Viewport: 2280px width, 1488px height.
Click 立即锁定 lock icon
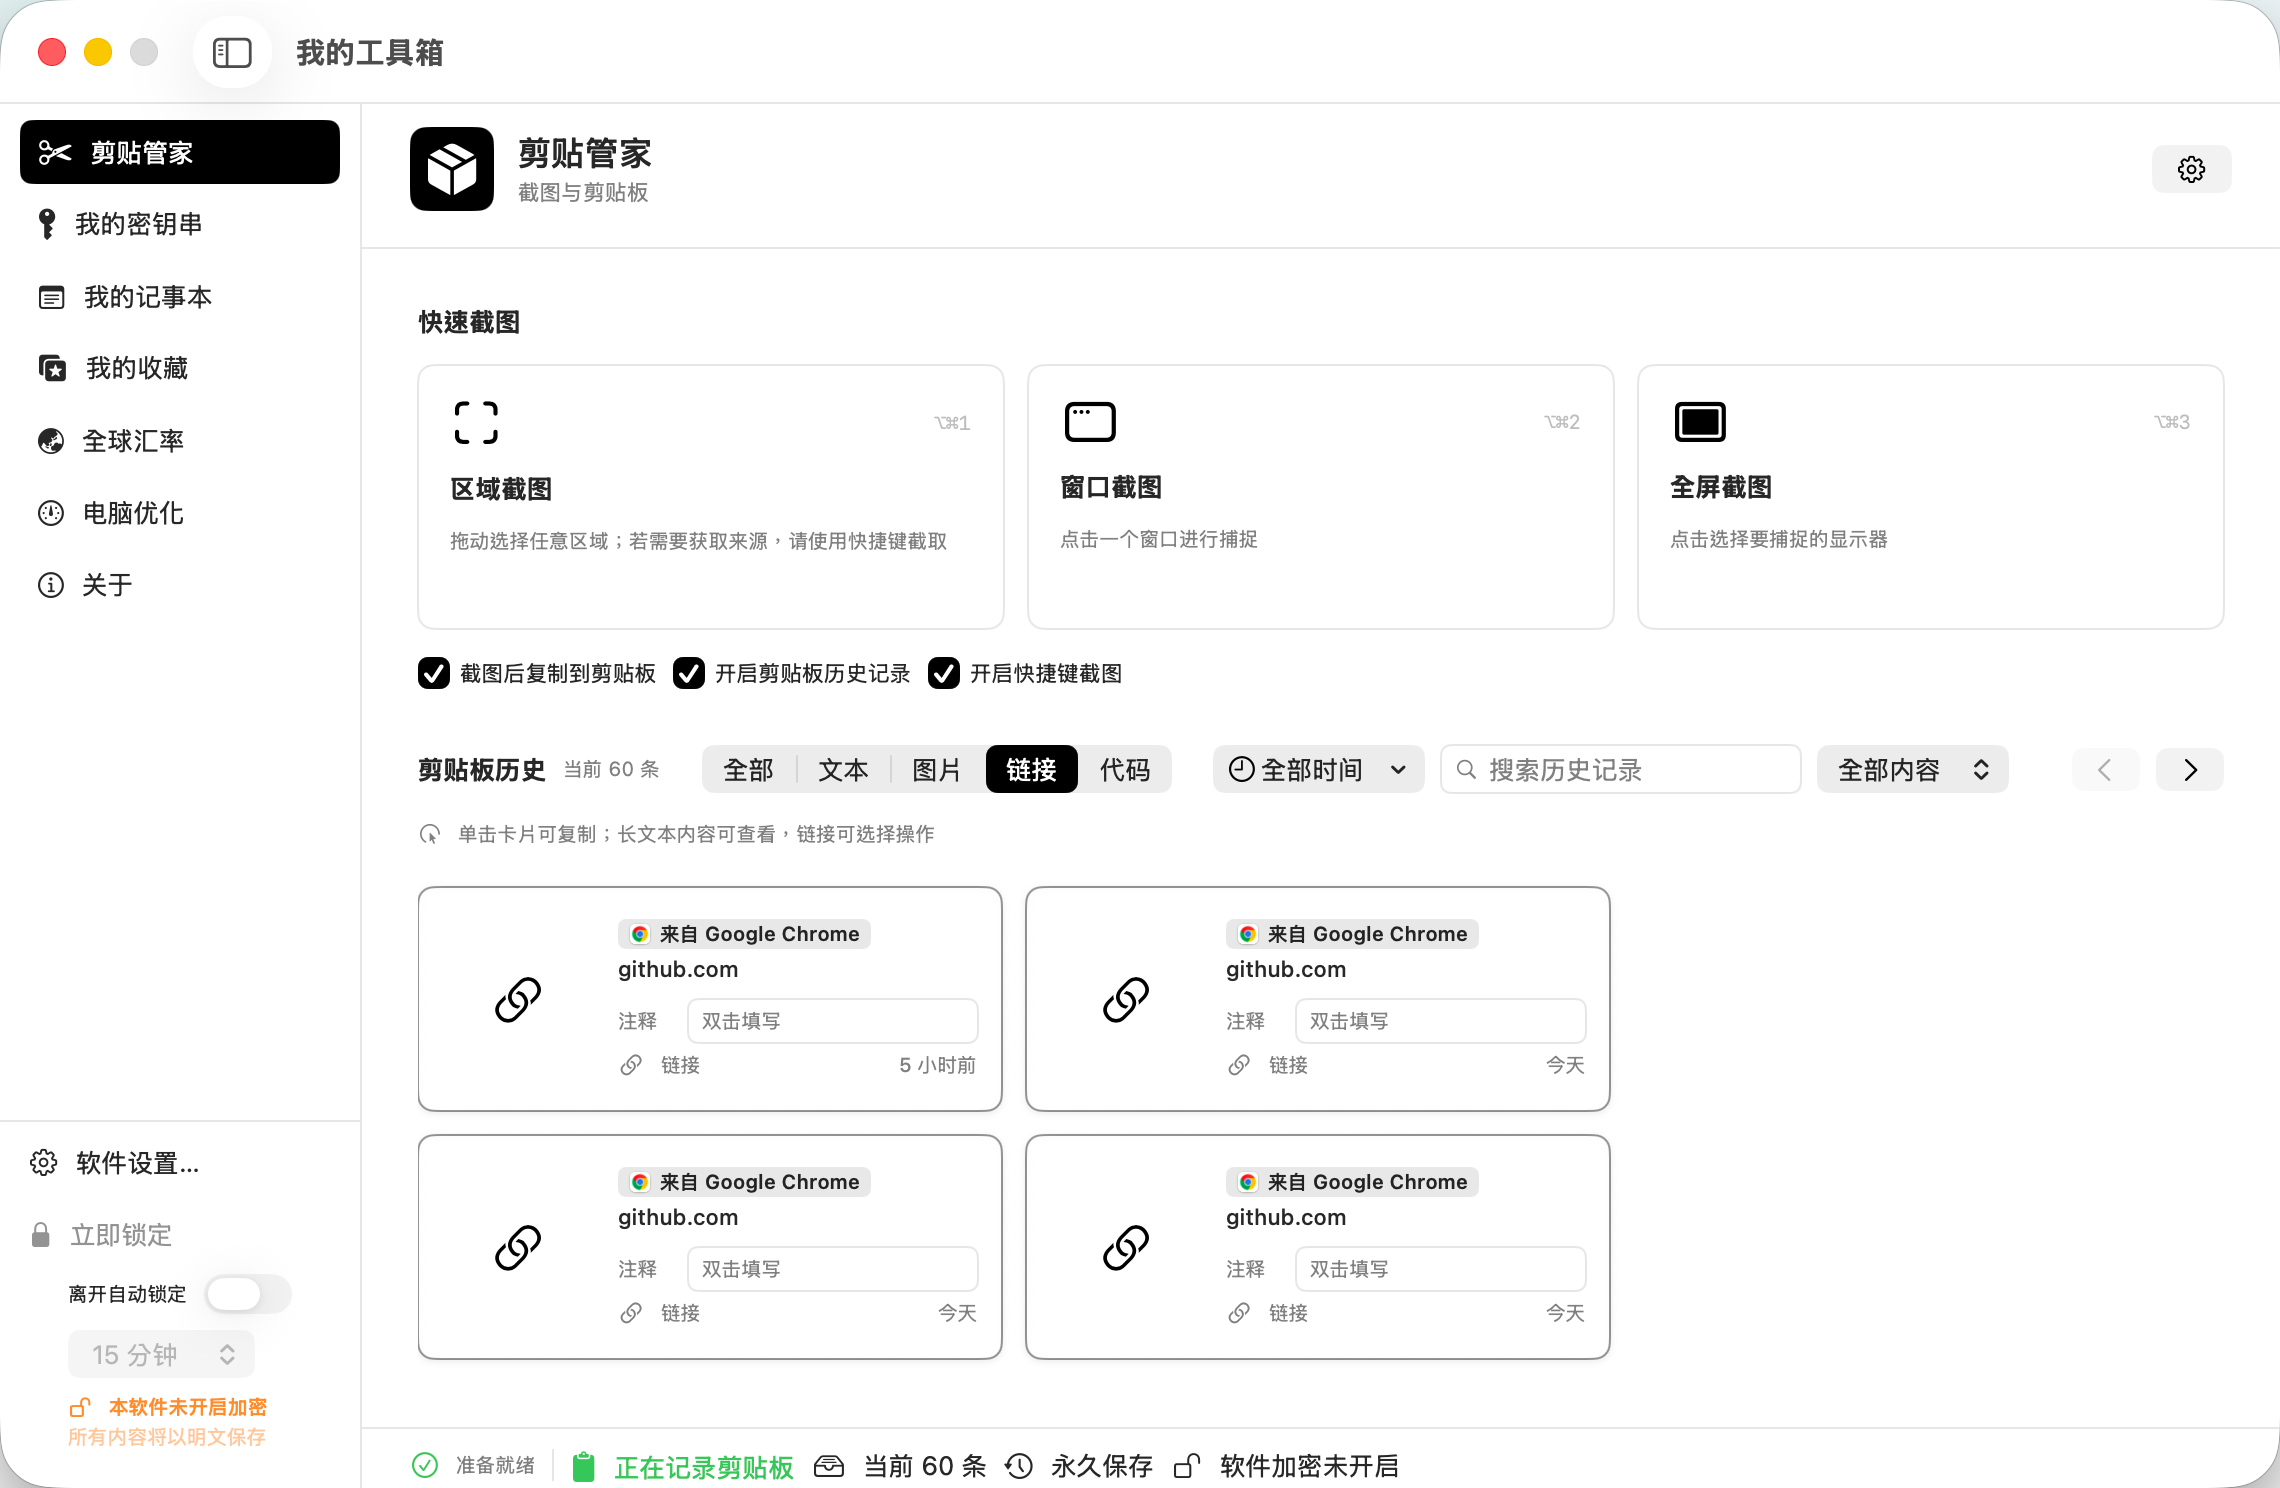[41, 1235]
